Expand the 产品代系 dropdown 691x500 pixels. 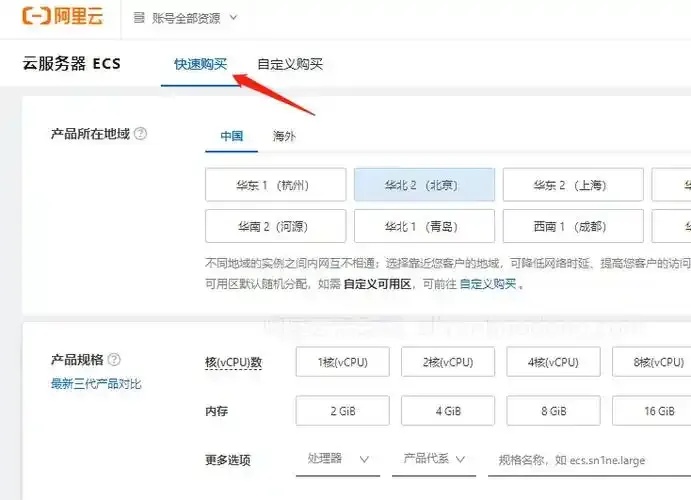pyautogui.click(x=434, y=459)
